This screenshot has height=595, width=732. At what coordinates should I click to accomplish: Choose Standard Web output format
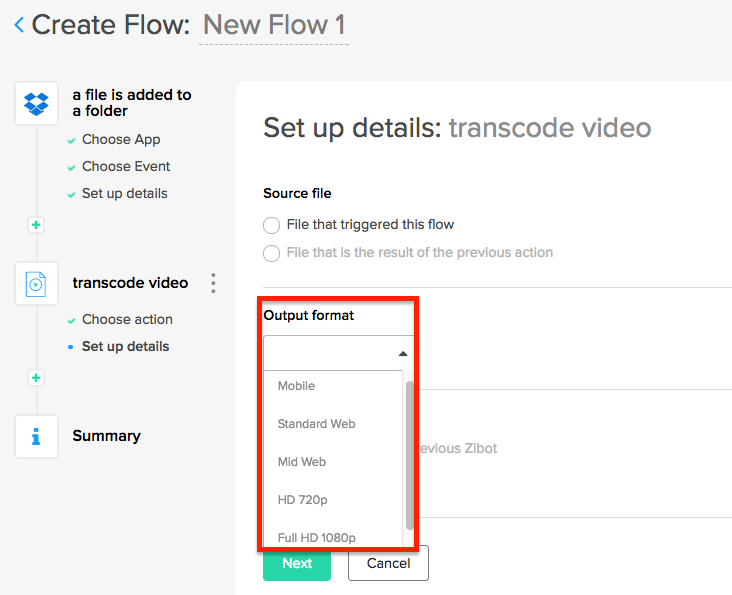(x=316, y=424)
